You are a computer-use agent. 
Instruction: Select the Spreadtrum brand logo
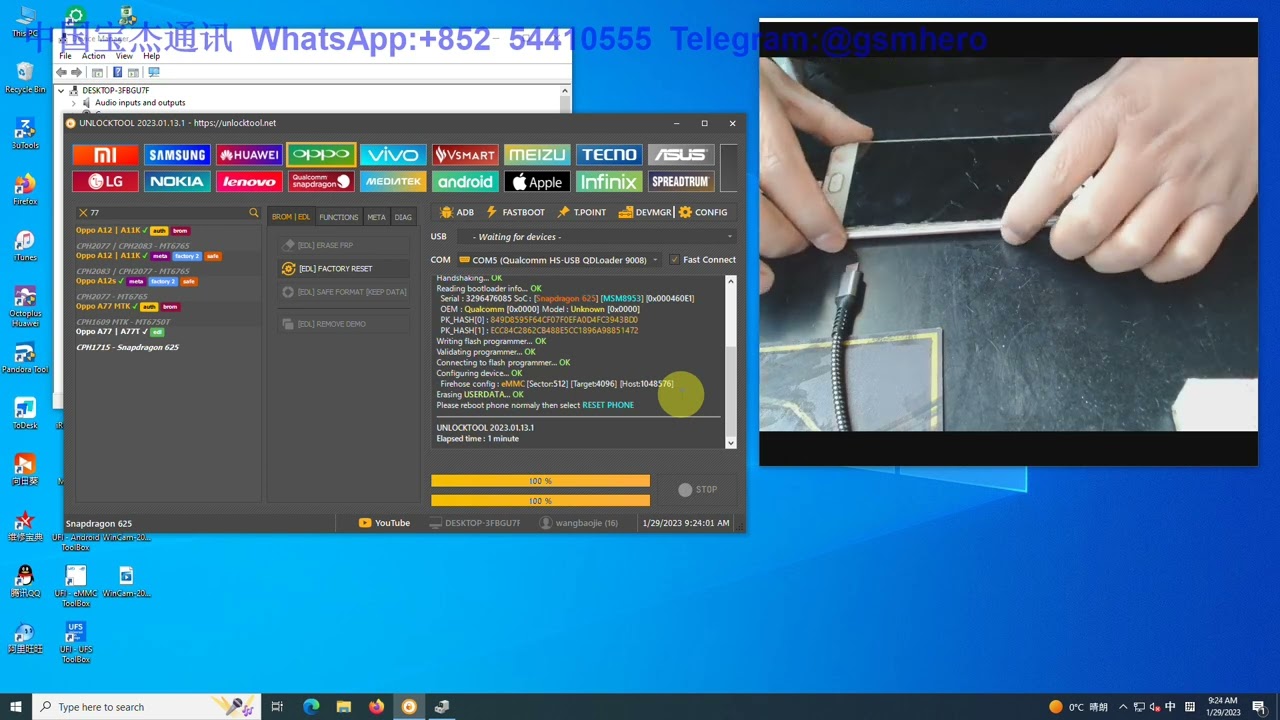point(681,182)
